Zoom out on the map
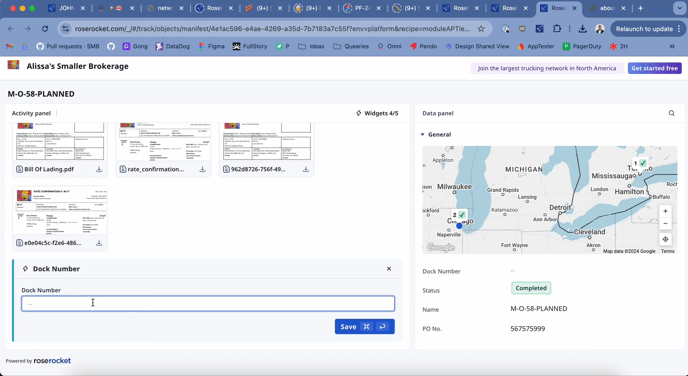Viewport: 688px width, 376px height. pos(665,223)
